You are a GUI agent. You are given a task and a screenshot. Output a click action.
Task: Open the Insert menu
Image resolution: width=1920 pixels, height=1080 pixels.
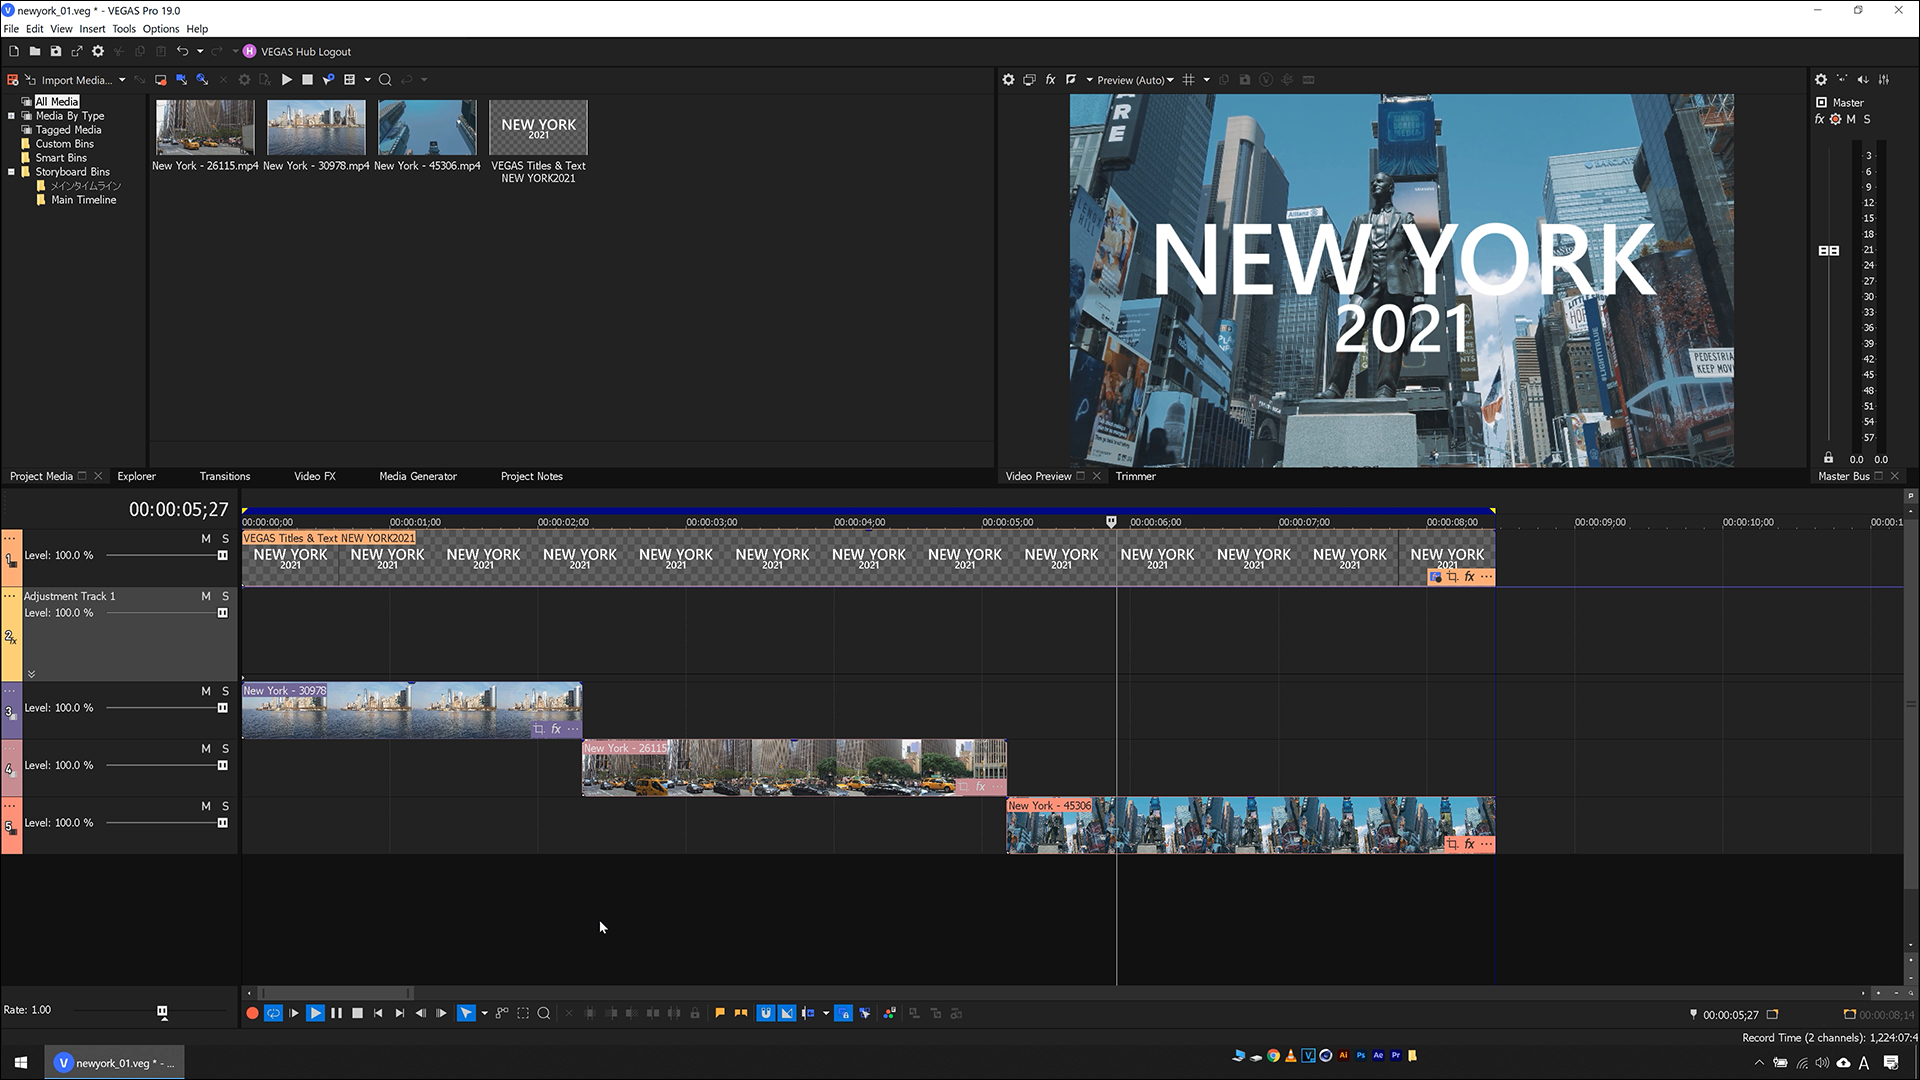point(92,29)
